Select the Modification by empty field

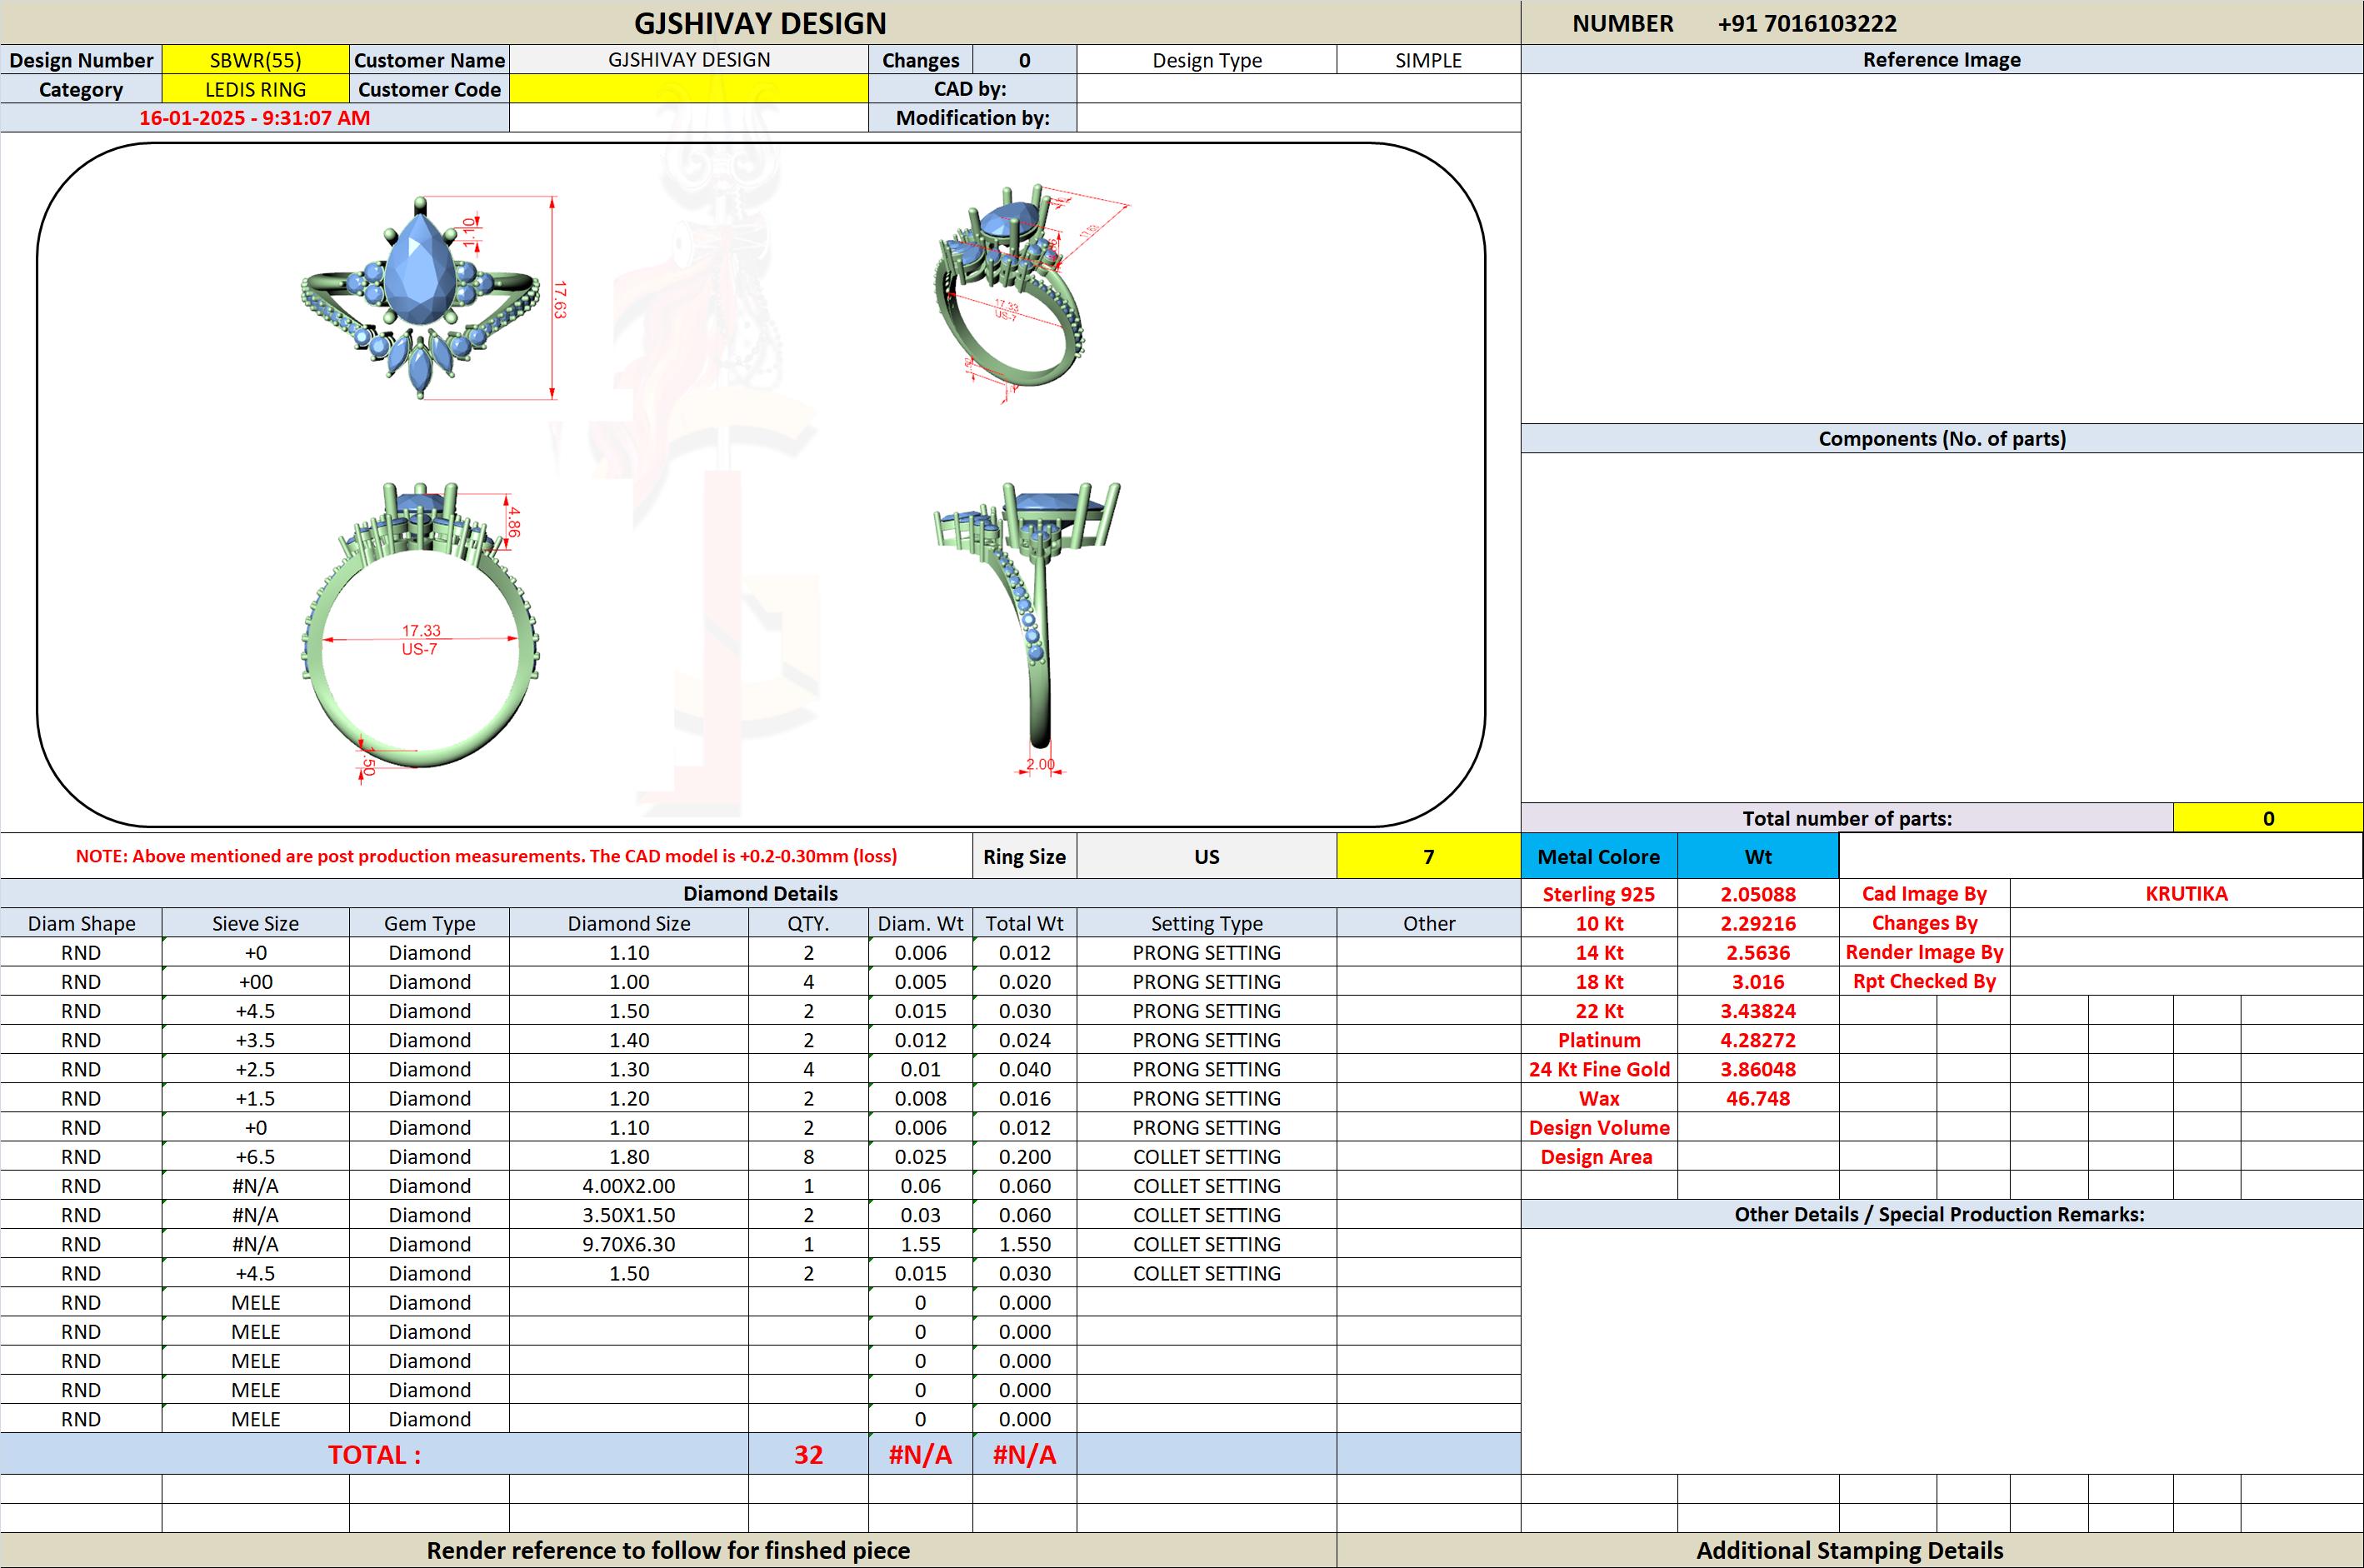(x=1298, y=118)
